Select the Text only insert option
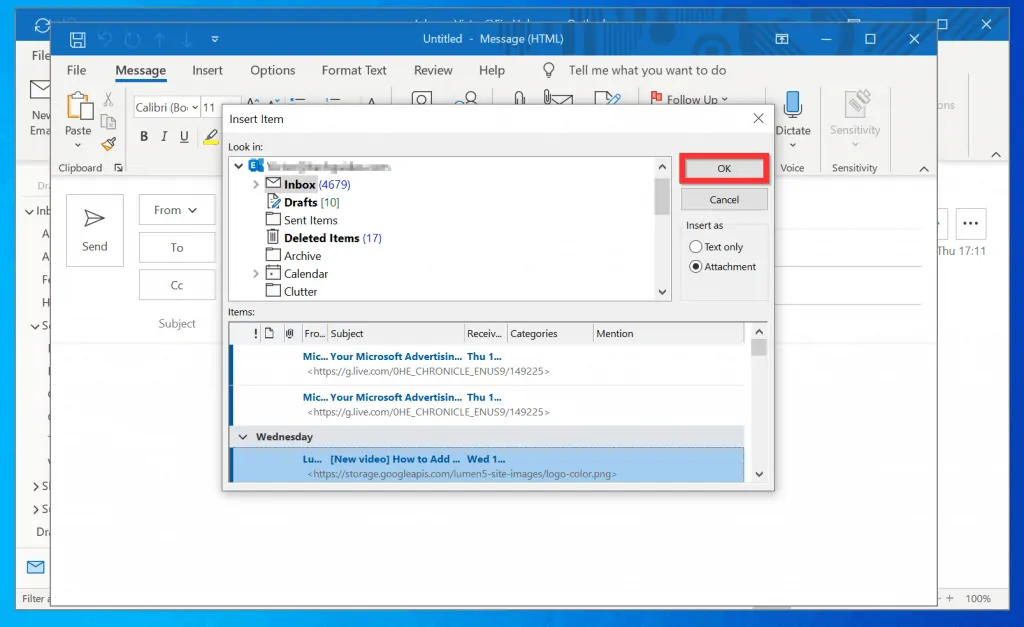This screenshot has height=627, width=1024. (697, 246)
